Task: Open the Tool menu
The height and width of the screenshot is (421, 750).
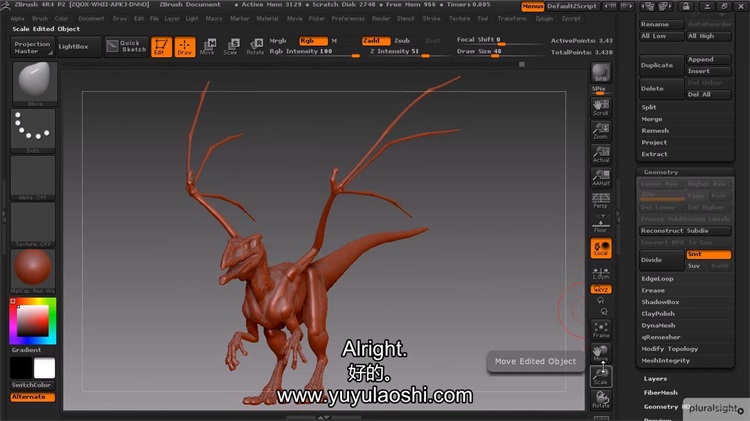Action: point(483,19)
